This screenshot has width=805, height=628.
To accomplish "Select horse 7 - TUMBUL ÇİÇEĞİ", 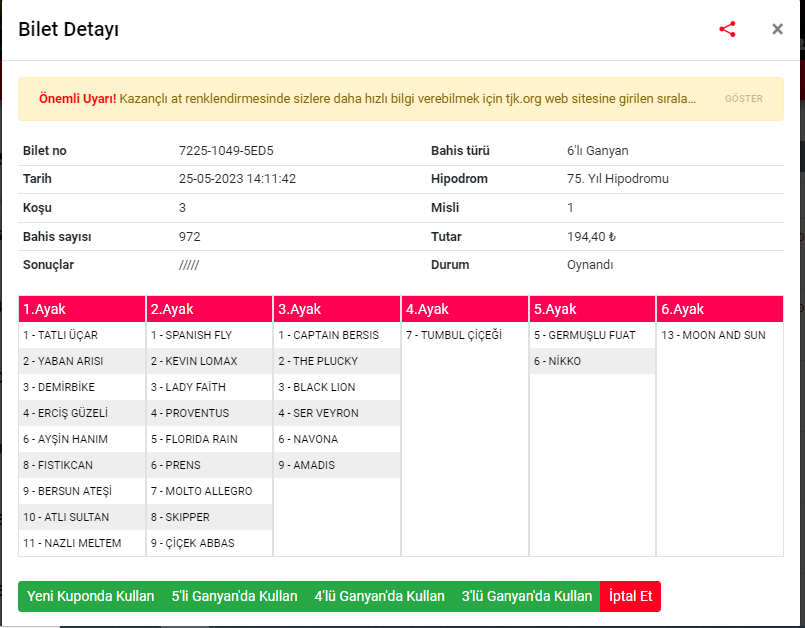I will 465,335.
